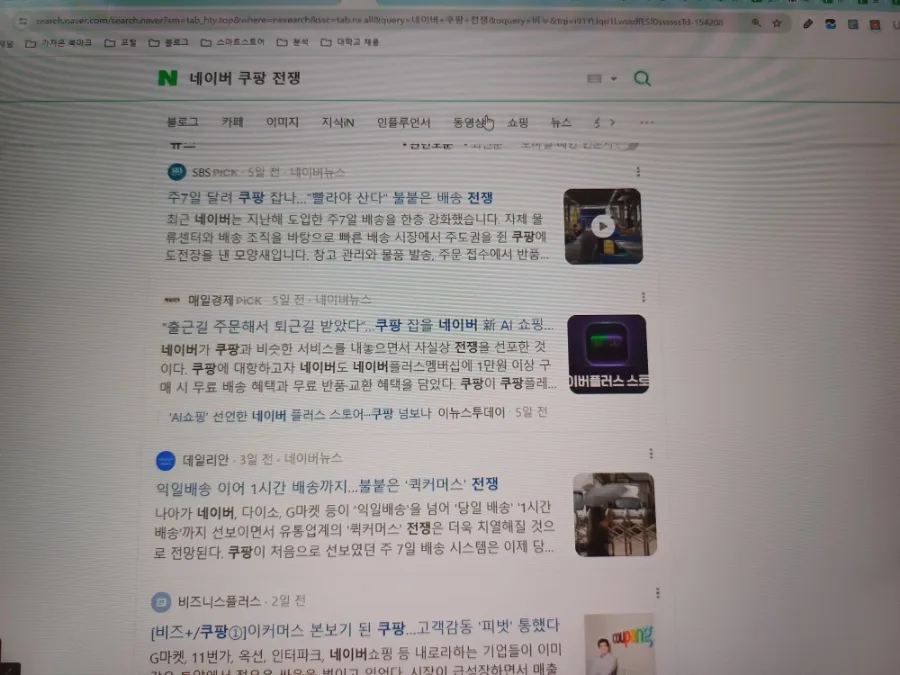Click the 비즈니스플러스 source logo
900x675 pixels.
(x=161, y=602)
